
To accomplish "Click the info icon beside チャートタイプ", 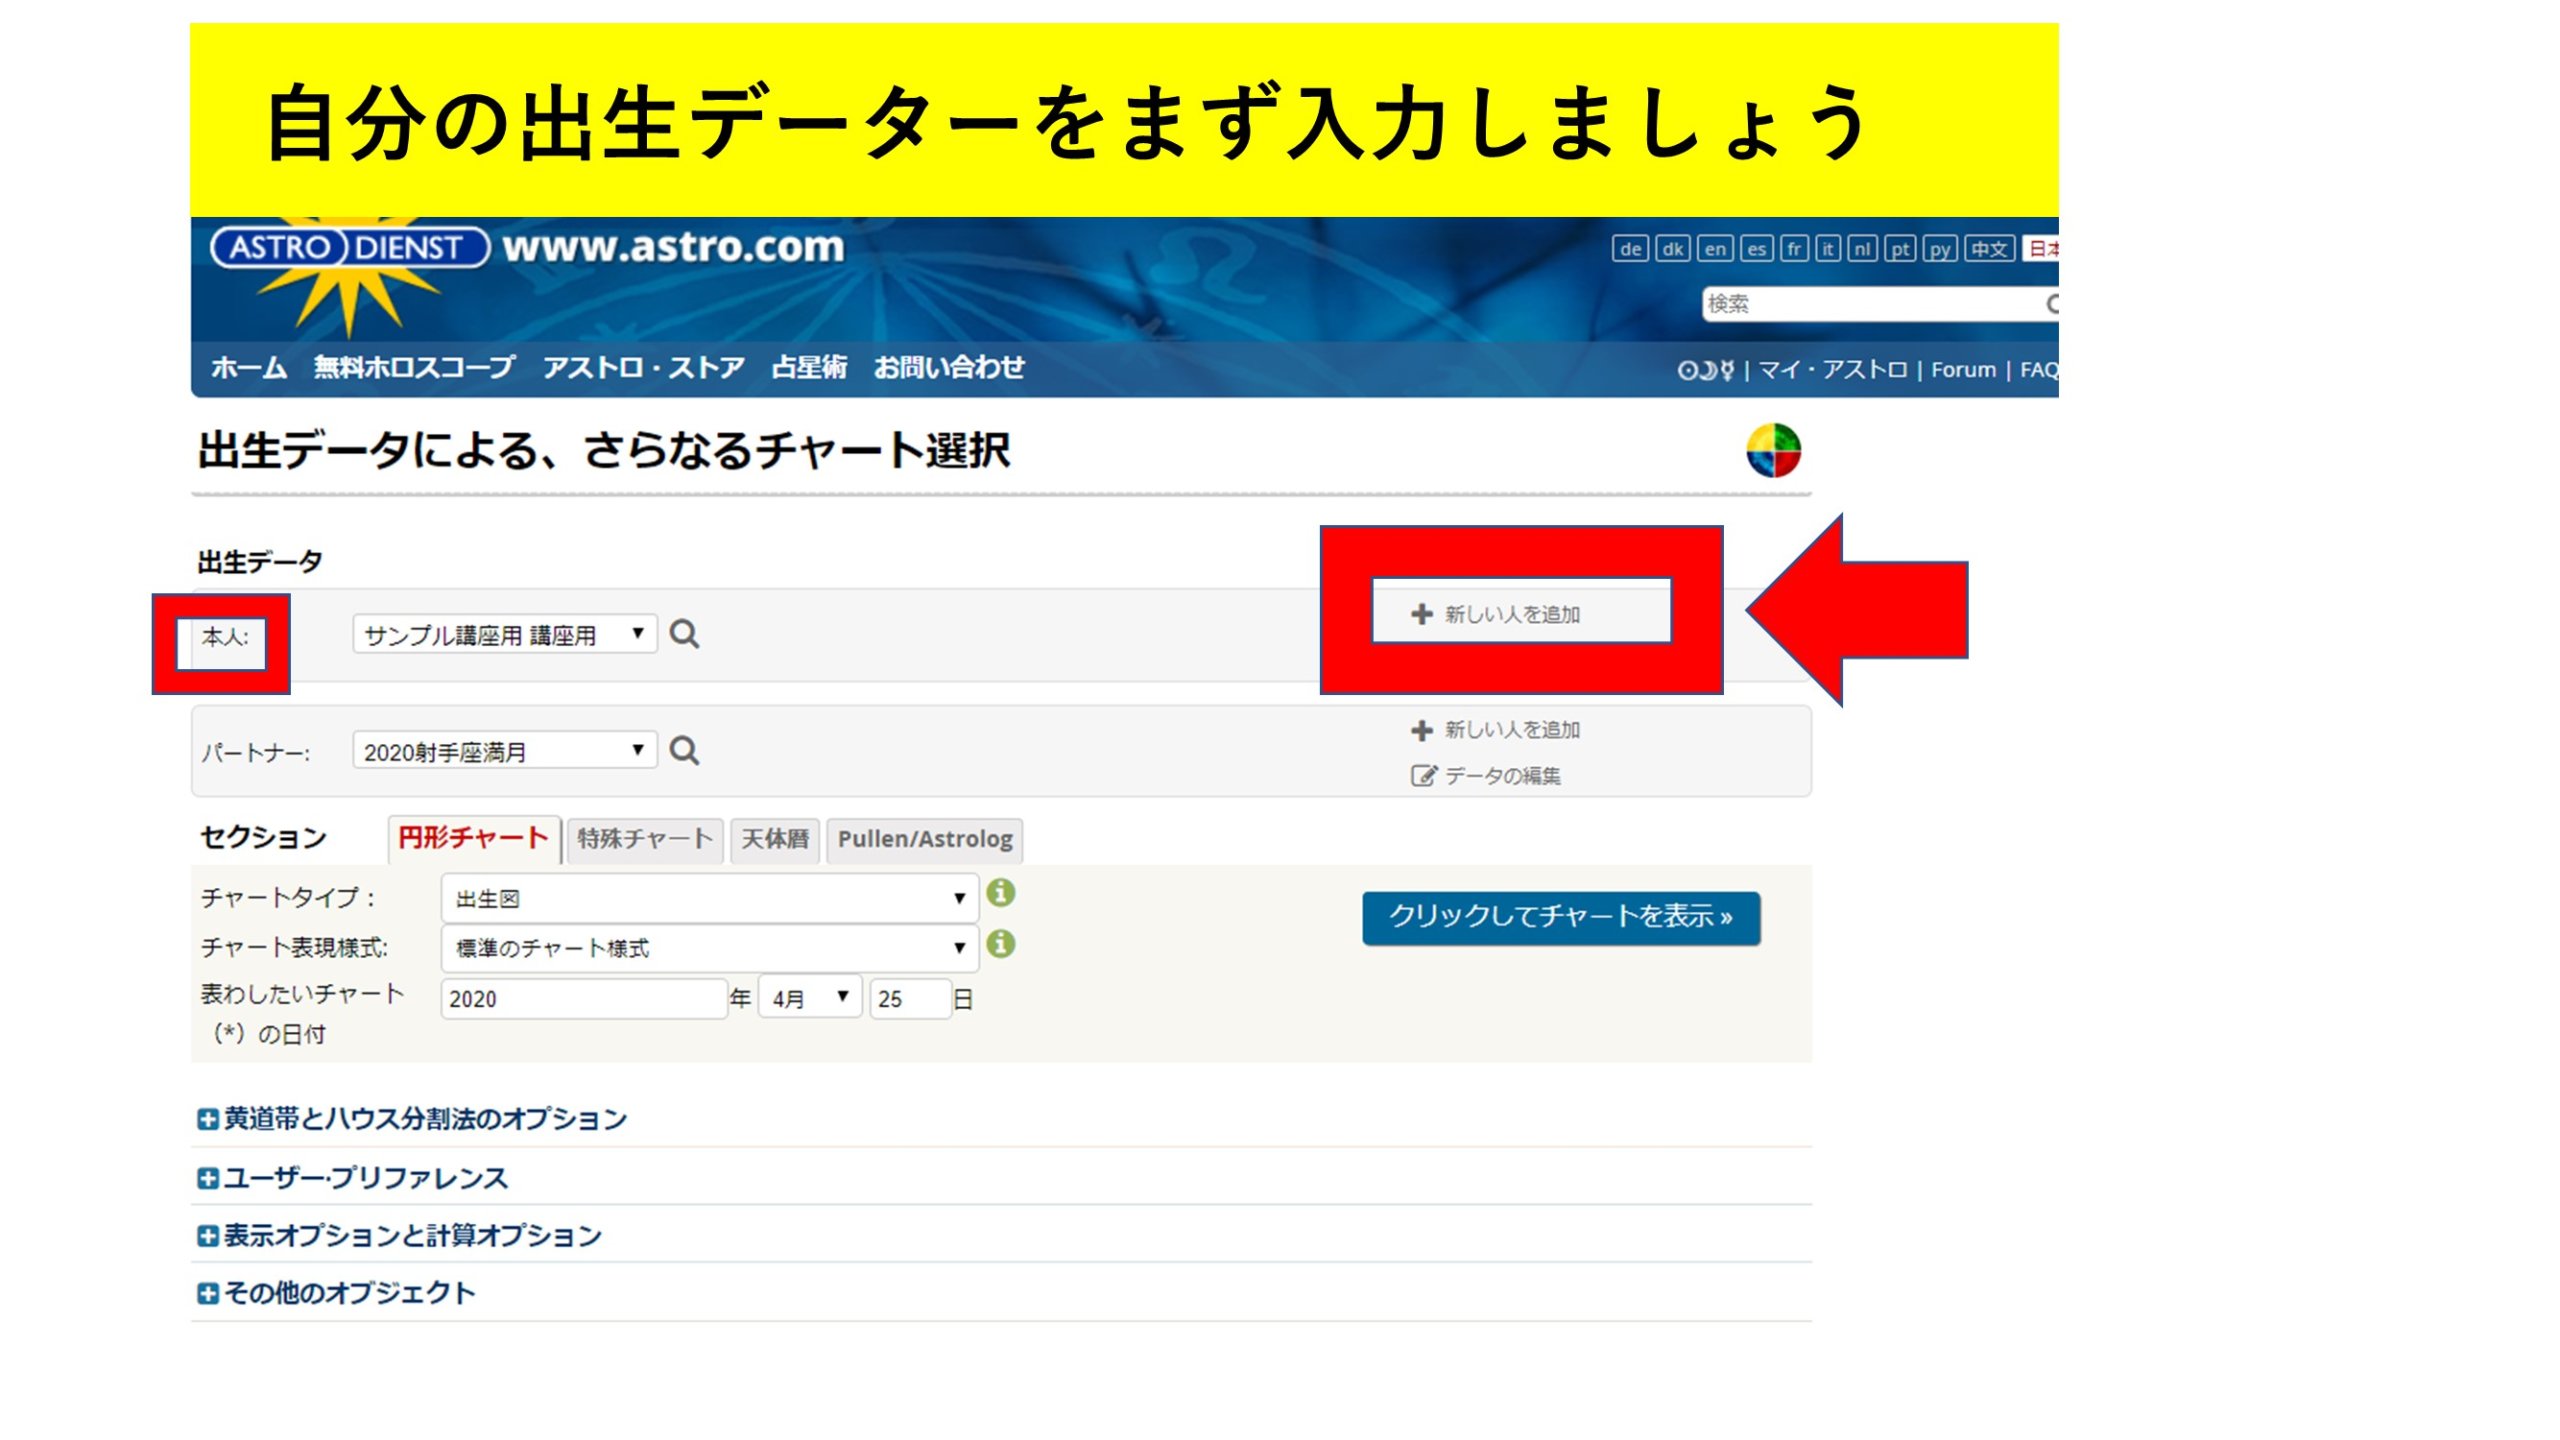I will [x=1000, y=893].
